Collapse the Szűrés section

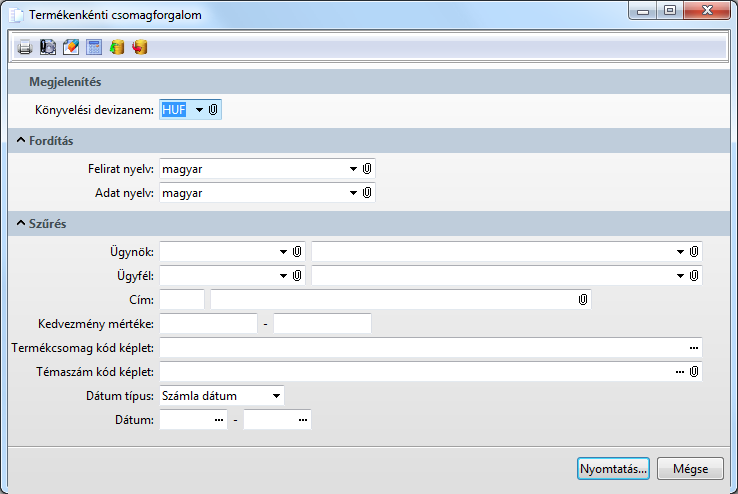coord(21,223)
